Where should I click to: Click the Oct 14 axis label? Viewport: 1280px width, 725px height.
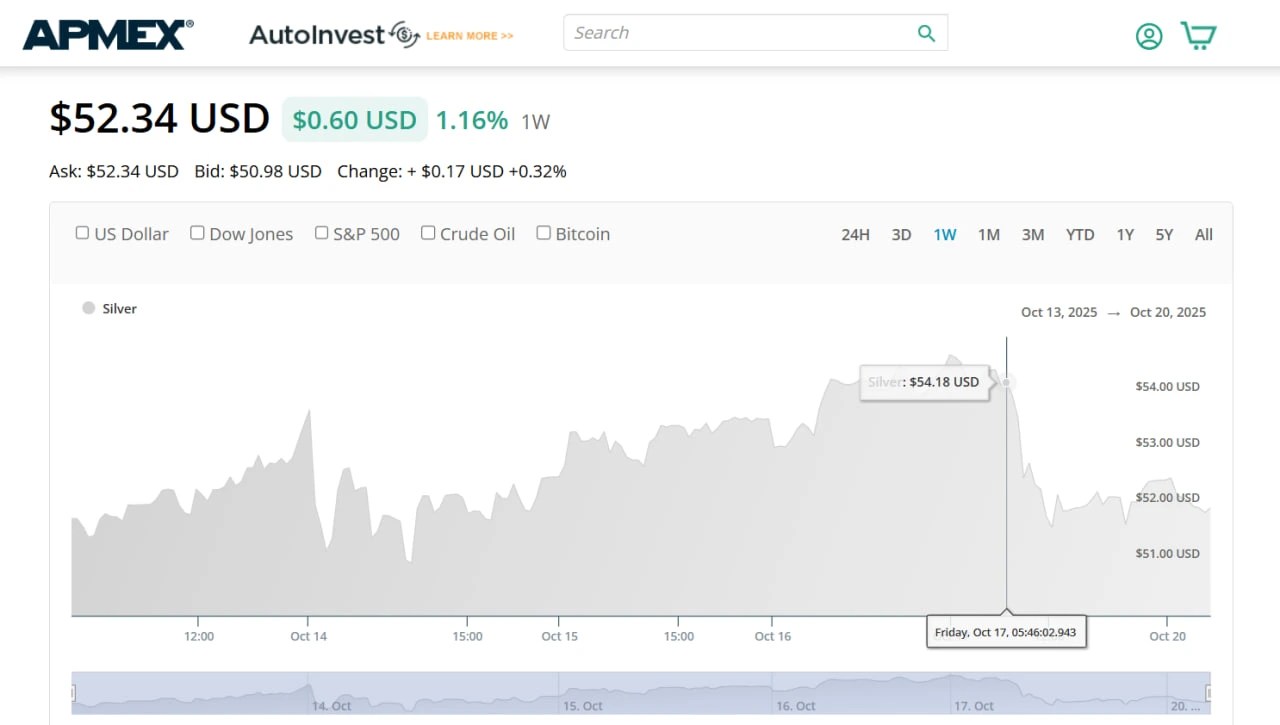308,636
